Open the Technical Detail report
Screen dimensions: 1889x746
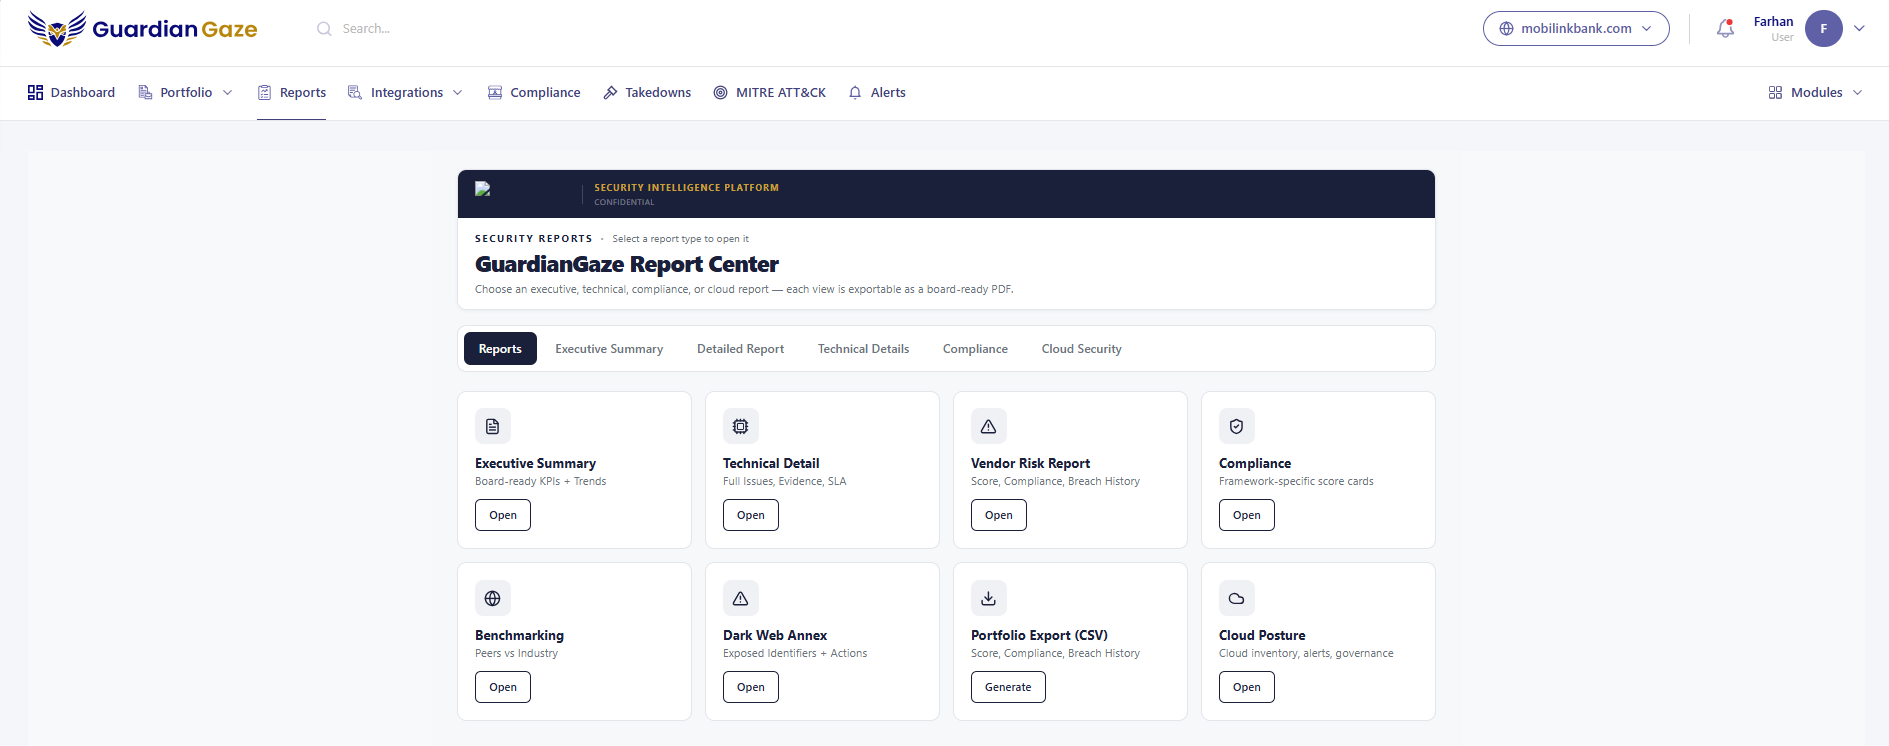click(751, 515)
